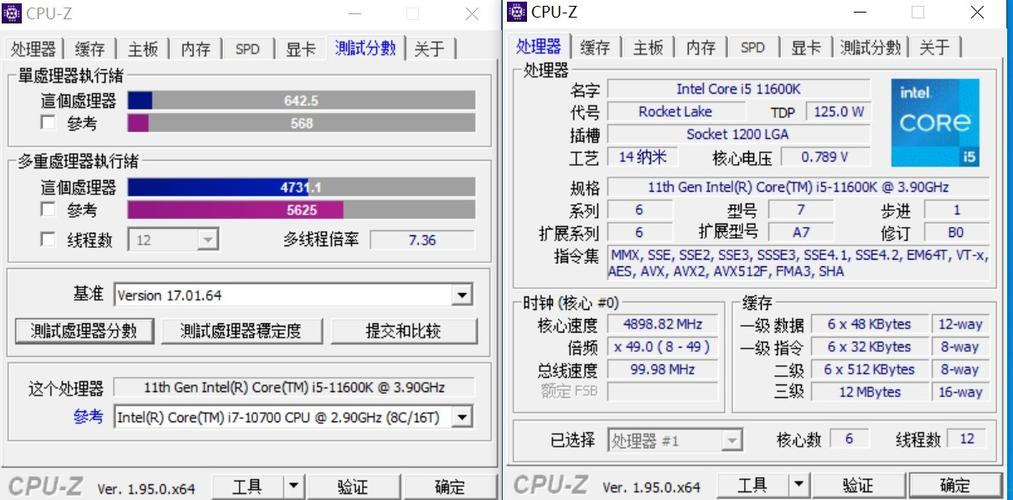The height and width of the screenshot is (500, 1013).
Task: Open 工具 dropdown arrow in left window
Action: (x=293, y=485)
